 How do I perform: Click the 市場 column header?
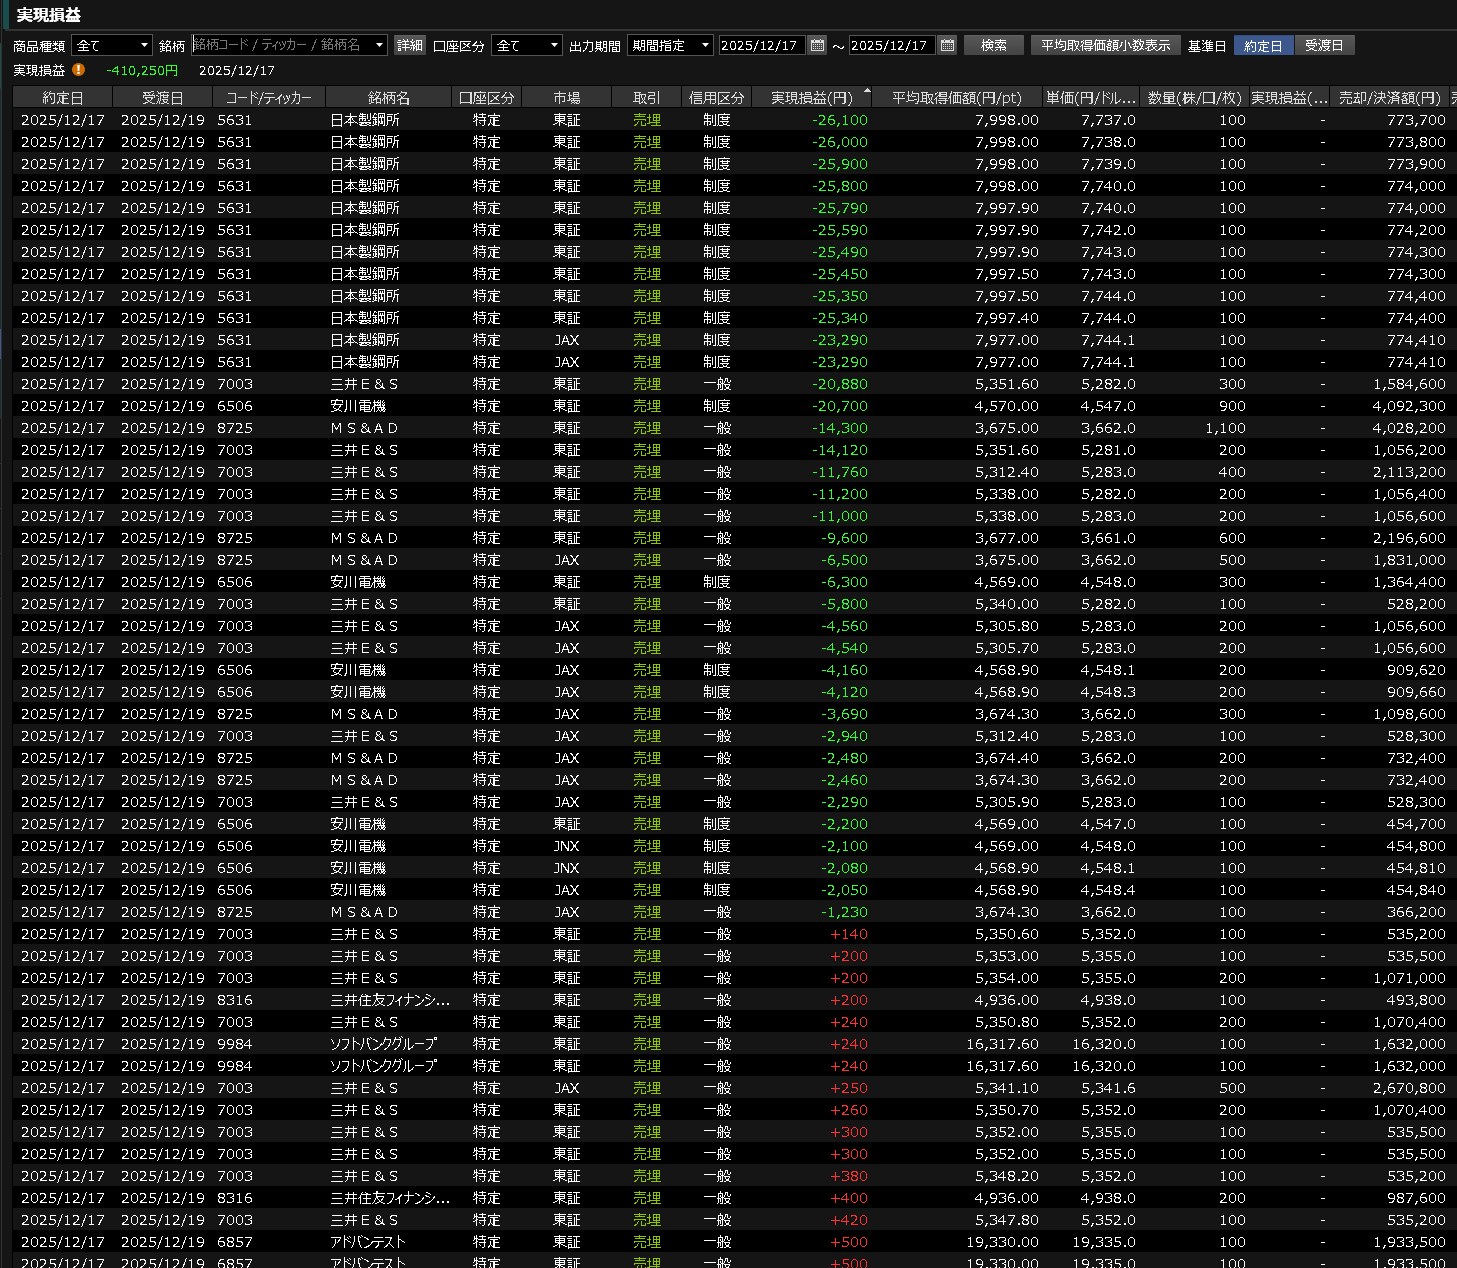click(566, 98)
